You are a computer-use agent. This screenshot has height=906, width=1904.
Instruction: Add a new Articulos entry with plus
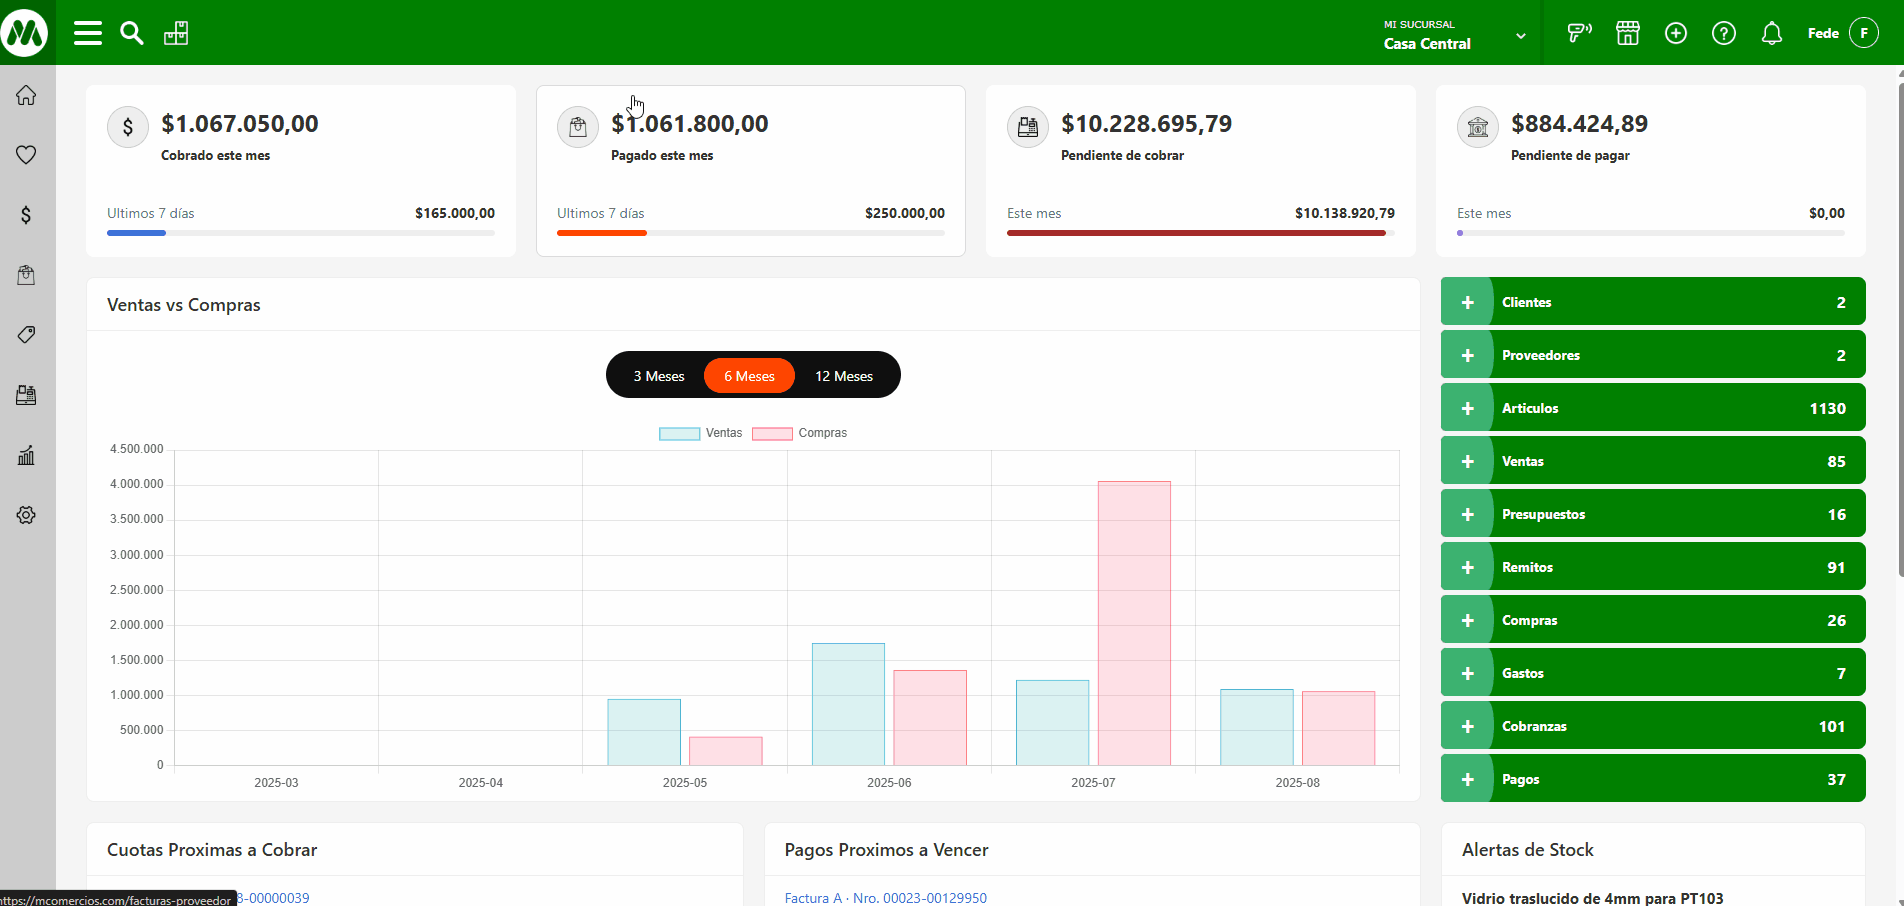pyautogui.click(x=1467, y=408)
